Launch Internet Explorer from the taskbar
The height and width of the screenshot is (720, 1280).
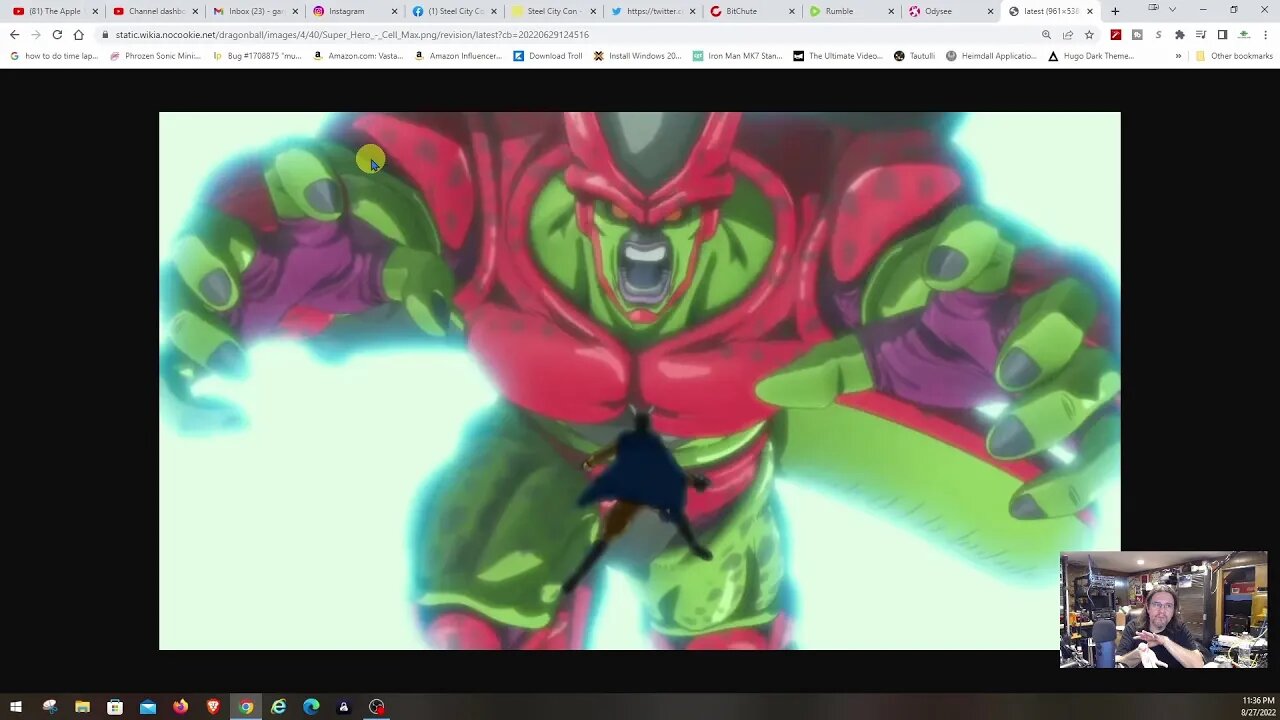pyautogui.click(x=278, y=707)
